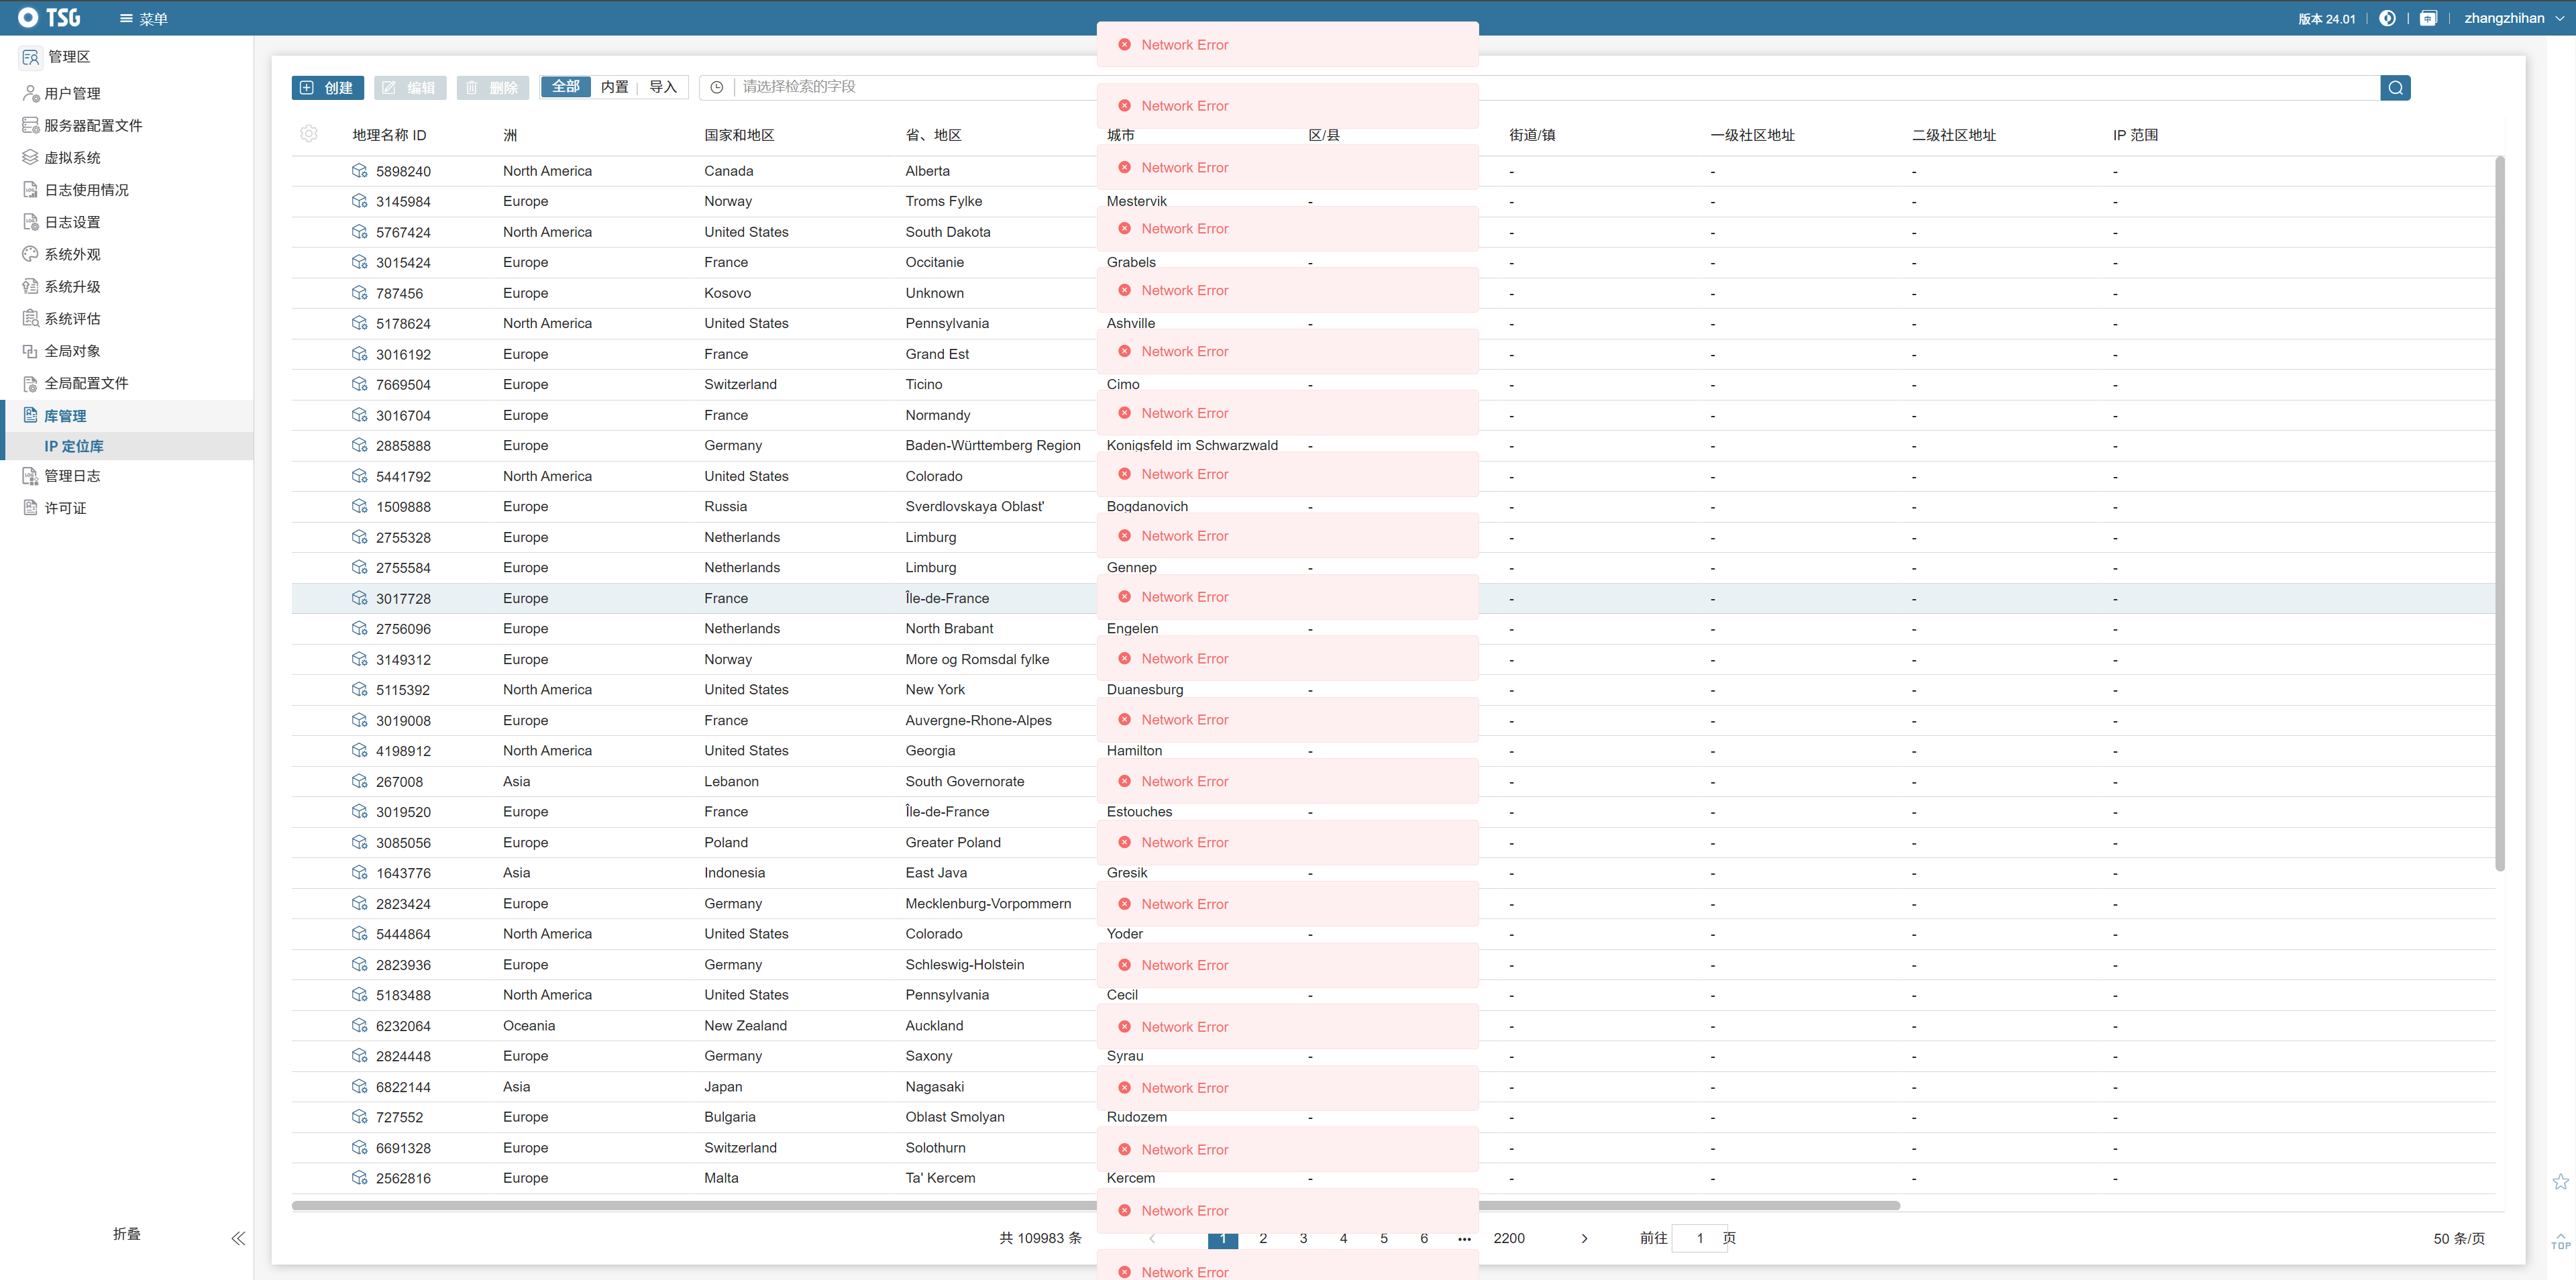Open the 菜单 menu in header
This screenshot has width=2576, height=1280.
pos(143,19)
